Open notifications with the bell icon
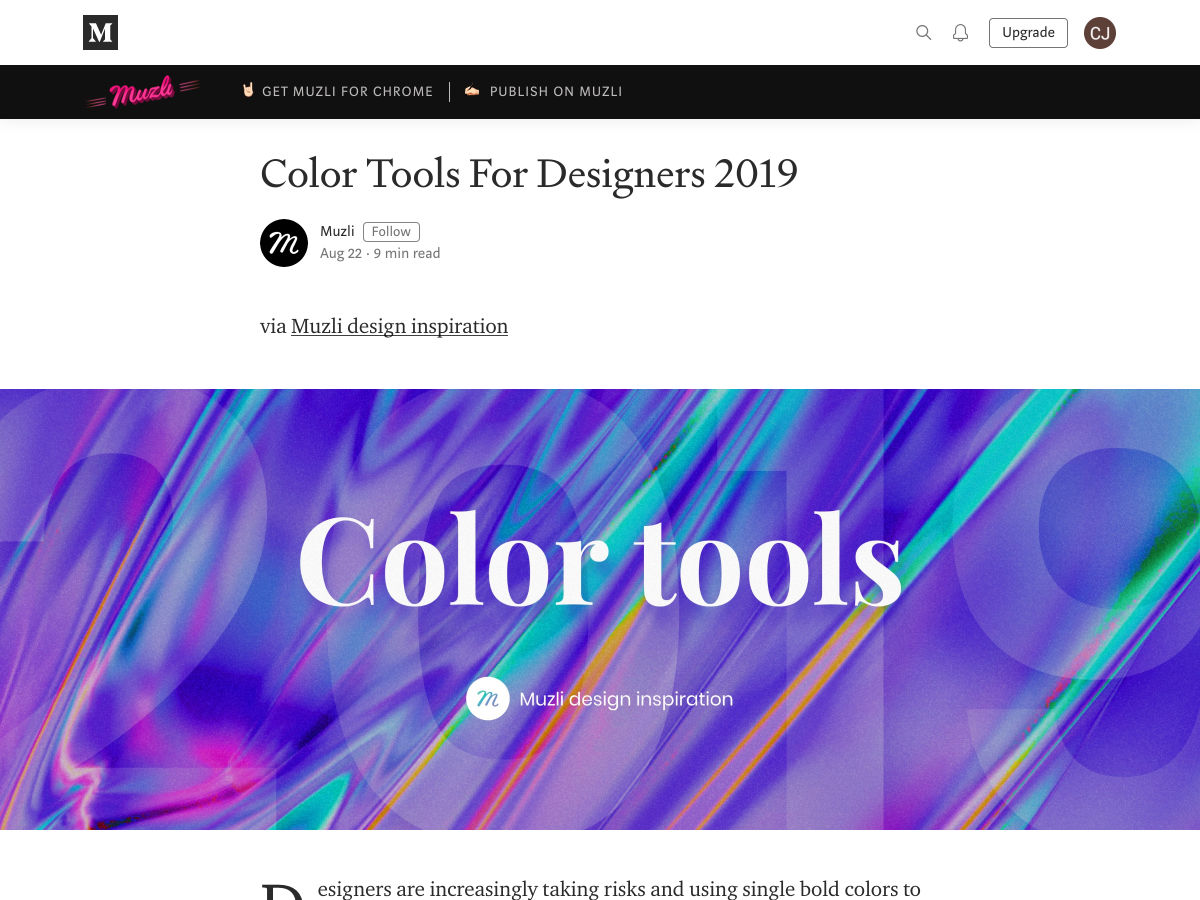Screen dimensions: 1200x900 point(960,33)
